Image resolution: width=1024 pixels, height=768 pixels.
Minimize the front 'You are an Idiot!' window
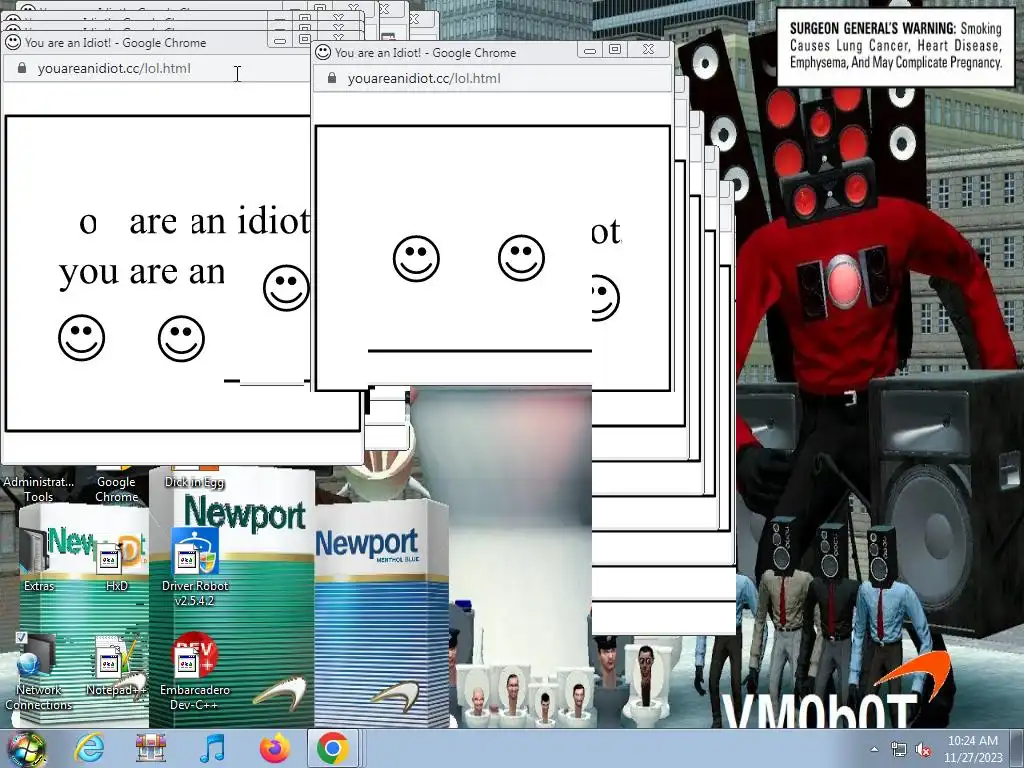pyautogui.click(x=590, y=50)
